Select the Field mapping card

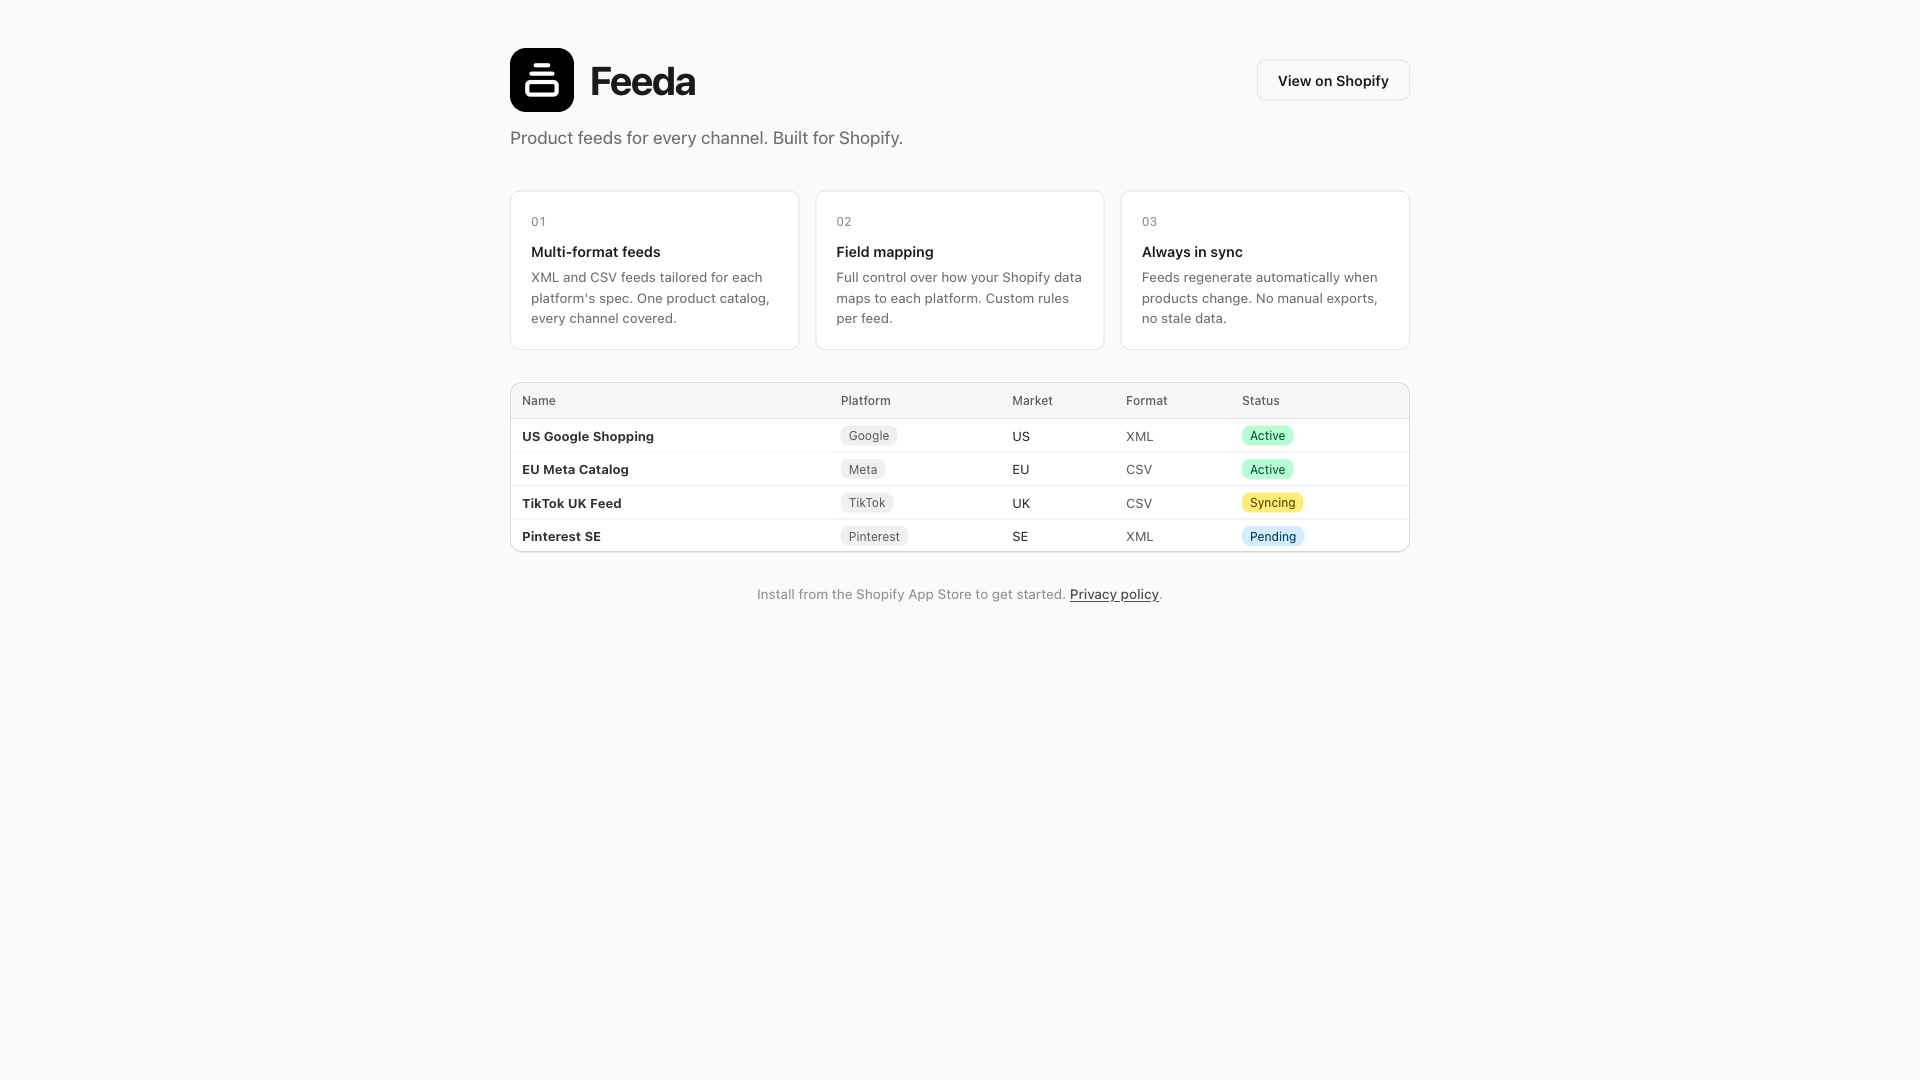pyautogui.click(x=959, y=270)
